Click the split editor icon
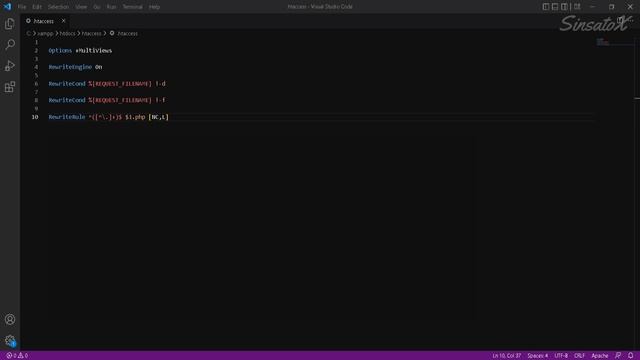This screenshot has width=640, height=360. coord(620,20)
